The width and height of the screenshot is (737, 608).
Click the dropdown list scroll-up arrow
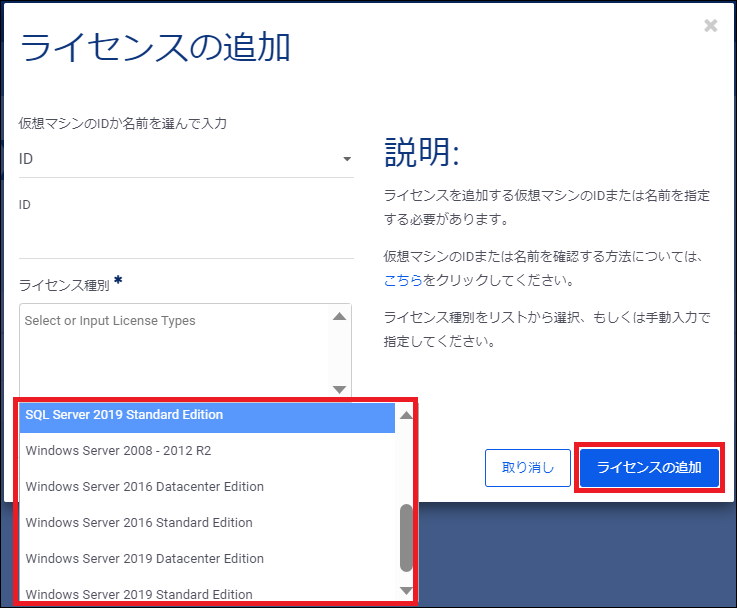[406, 415]
